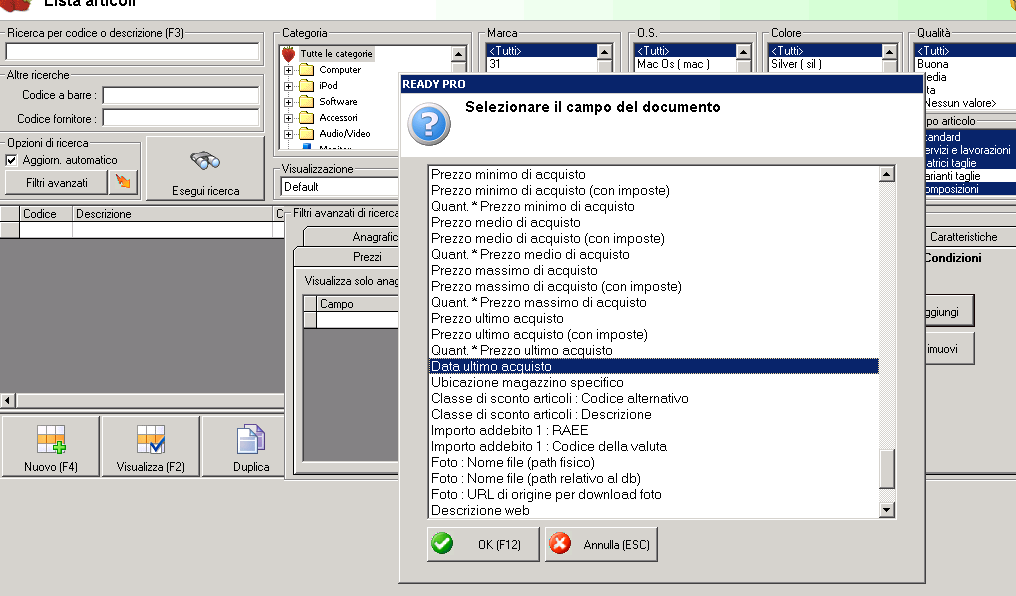This screenshot has height=596, width=1016.
Task: Select Descrizione web entry
Action: pyautogui.click(x=654, y=510)
